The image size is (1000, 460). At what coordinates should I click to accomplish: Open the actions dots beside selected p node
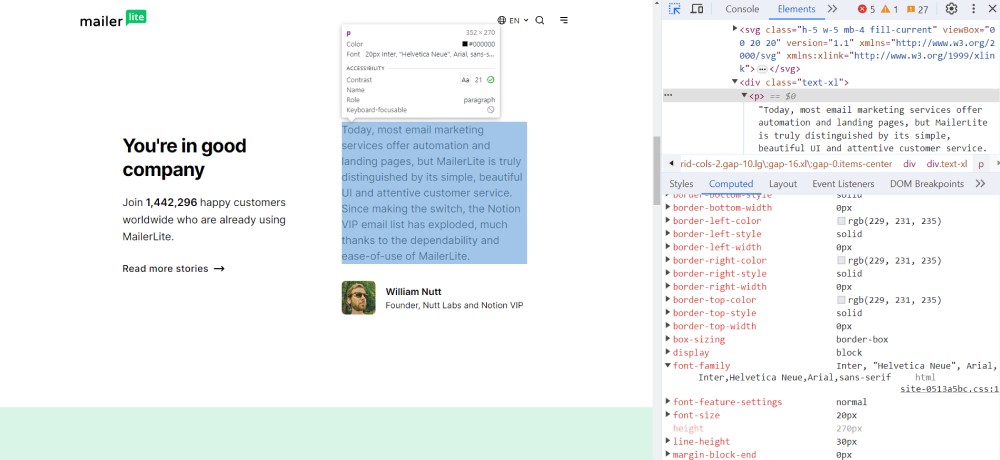click(x=668, y=94)
